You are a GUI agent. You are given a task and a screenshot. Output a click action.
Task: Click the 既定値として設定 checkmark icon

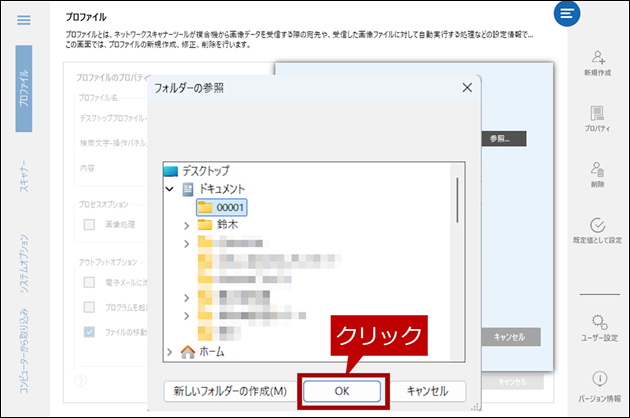pyautogui.click(x=598, y=226)
